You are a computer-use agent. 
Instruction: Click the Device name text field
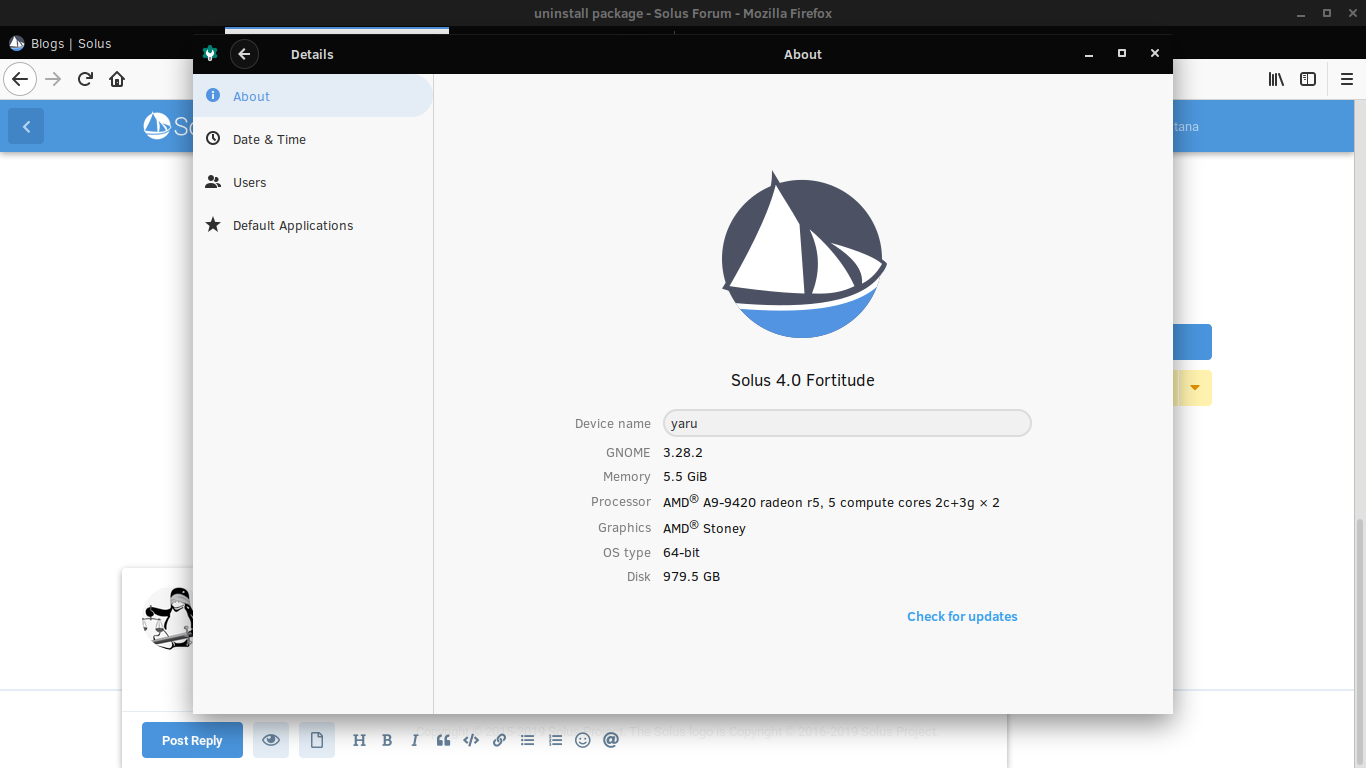[846, 423]
